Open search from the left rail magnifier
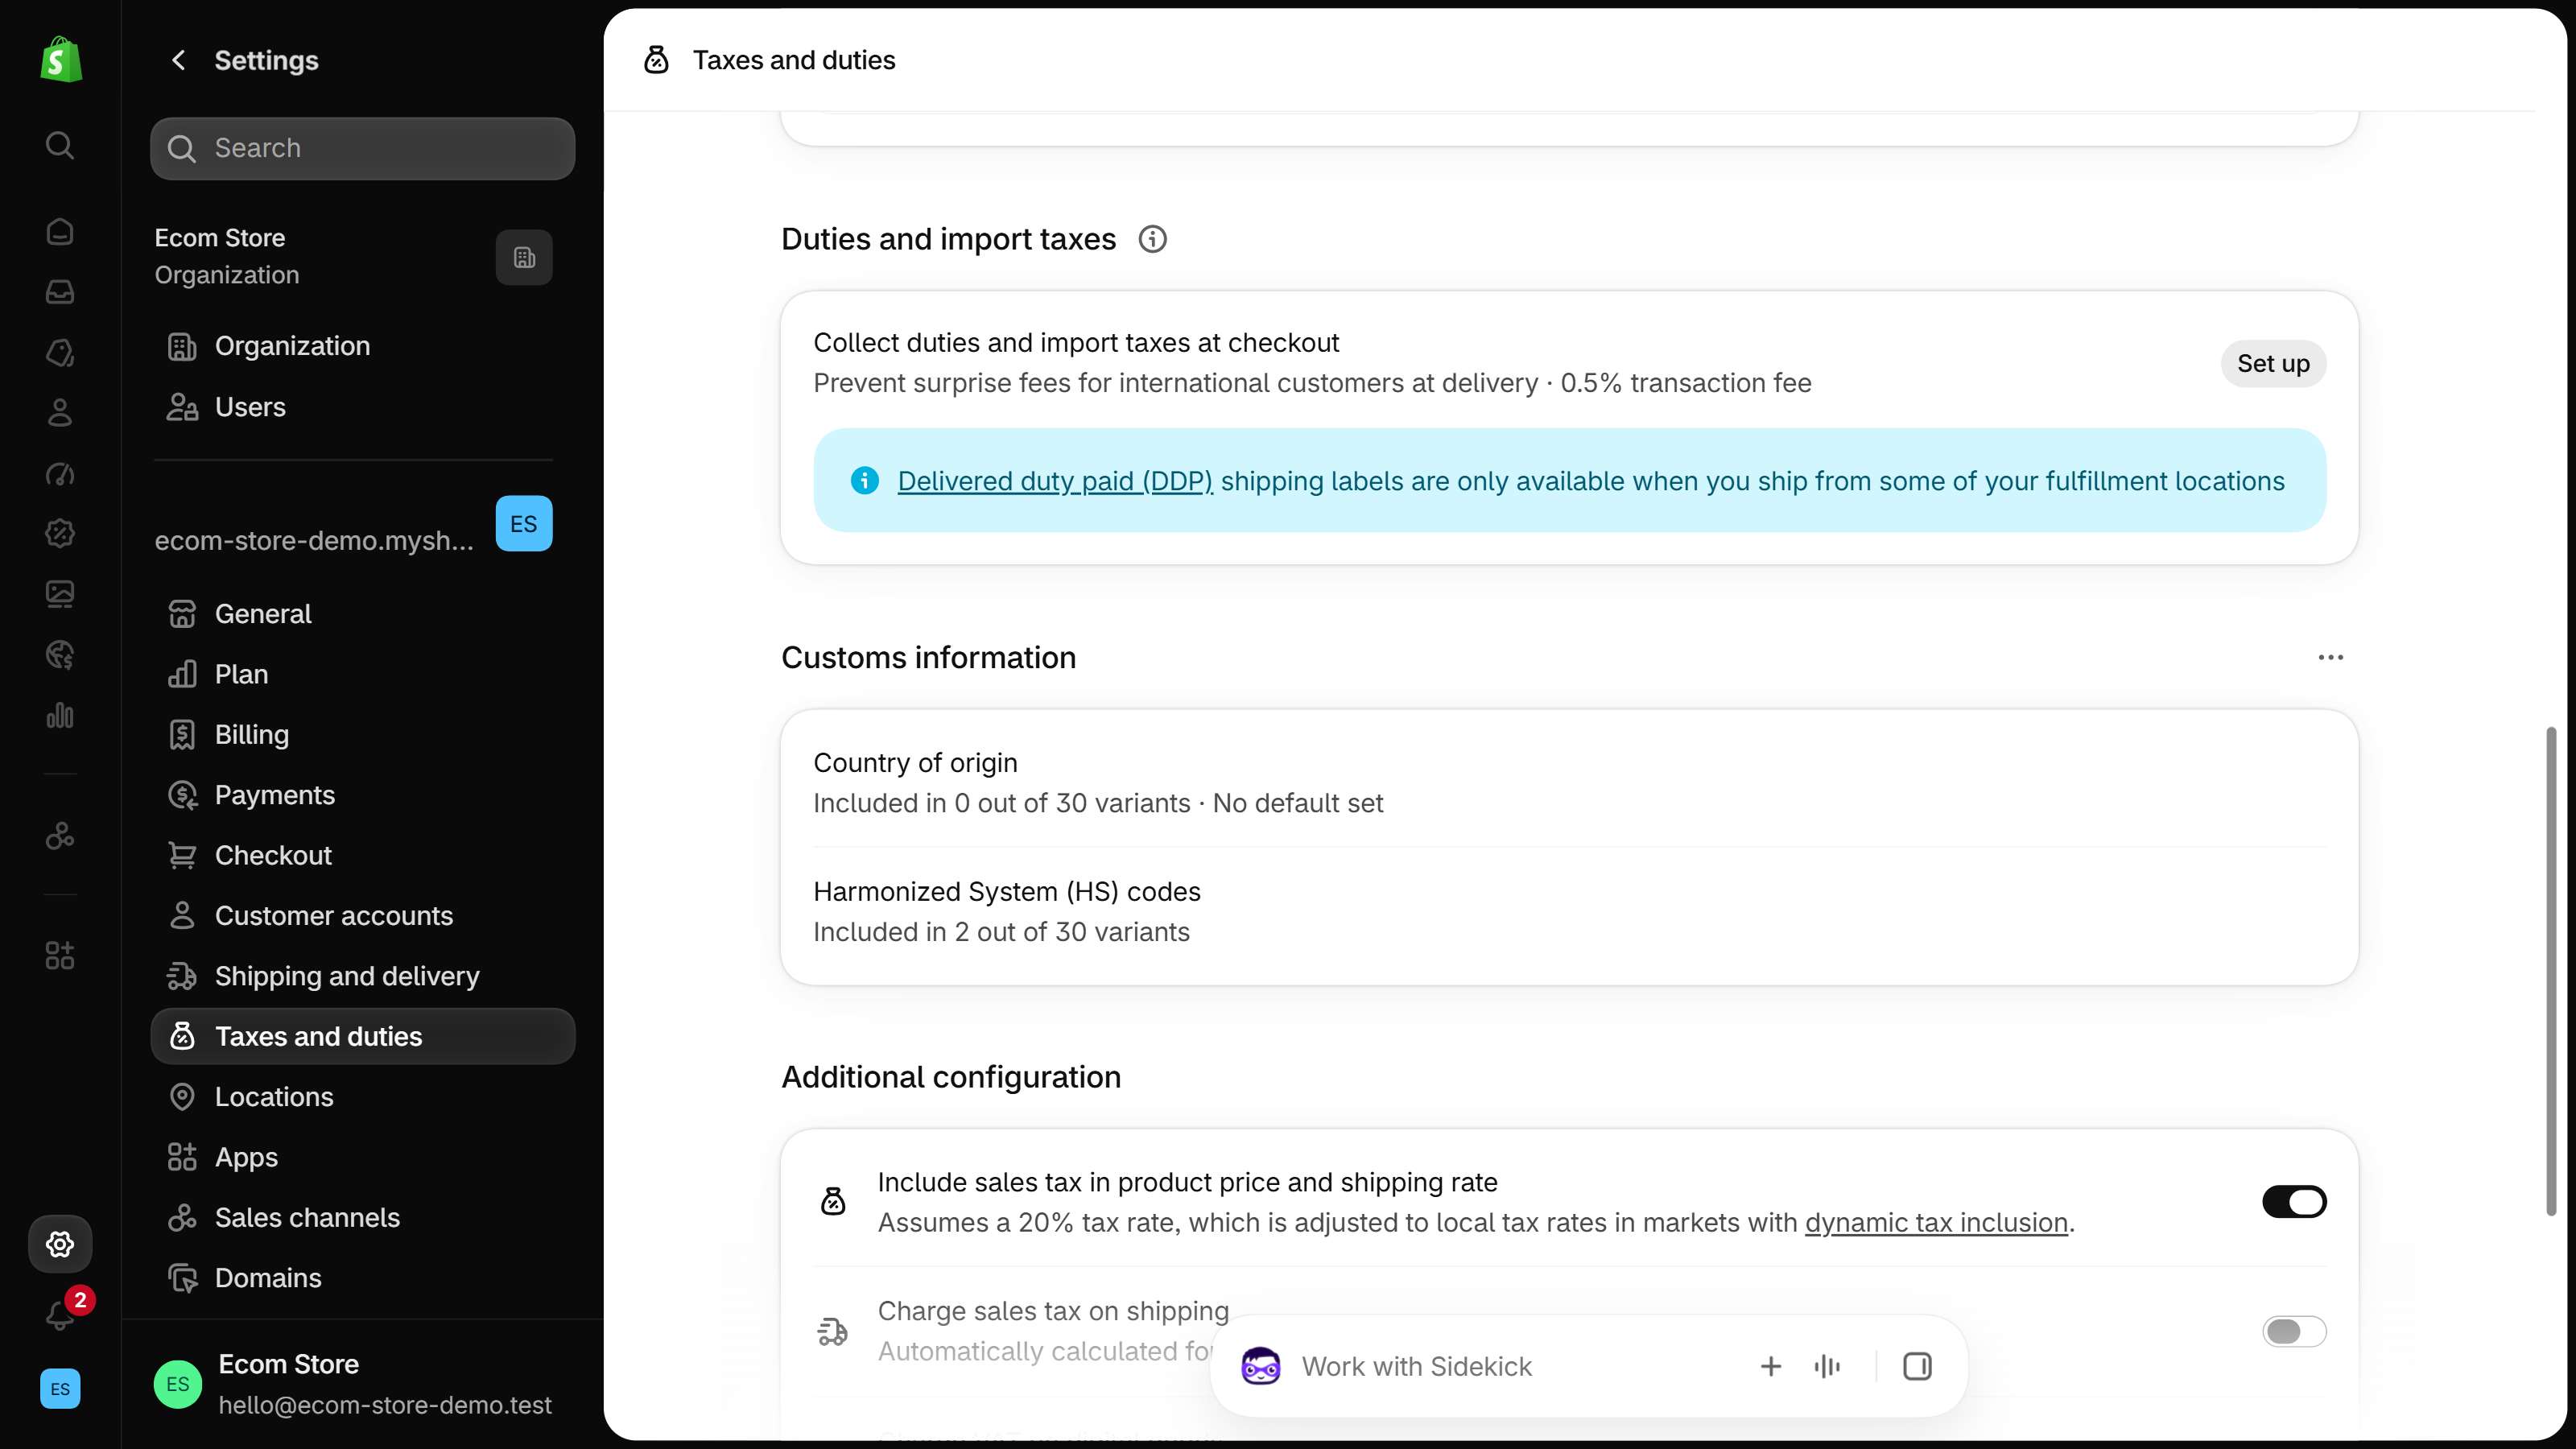 60,146
